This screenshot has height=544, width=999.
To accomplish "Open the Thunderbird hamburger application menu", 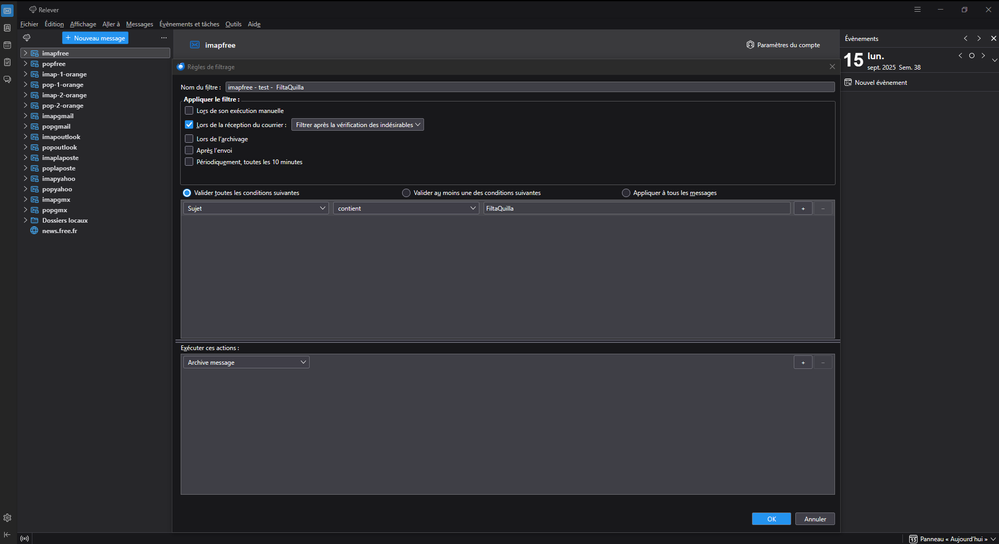I will 917,9.
